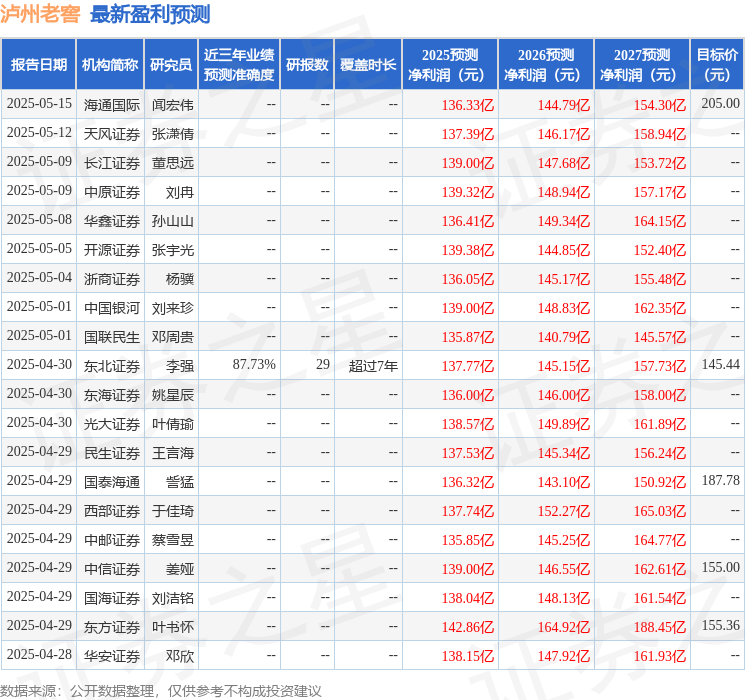Click the report count 29
The image size is (745, 700).
click(323, 364)
